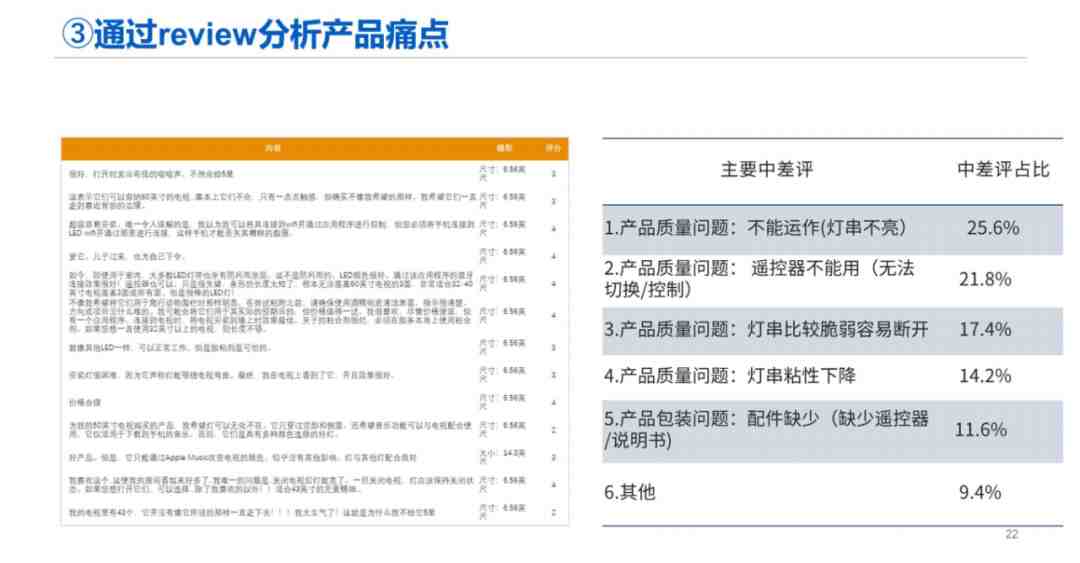Click the 17.4% percentage cell

pyautogui.click(x=985, y=329)
